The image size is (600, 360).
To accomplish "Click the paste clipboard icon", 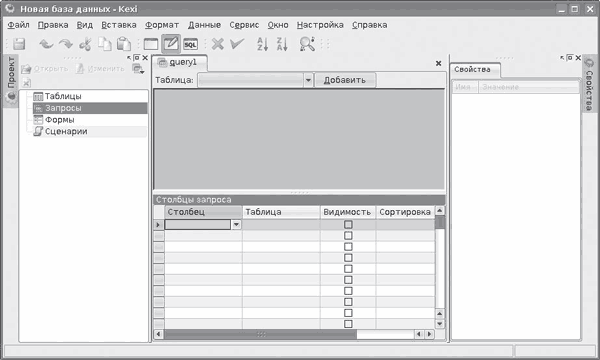I will 124,44.
